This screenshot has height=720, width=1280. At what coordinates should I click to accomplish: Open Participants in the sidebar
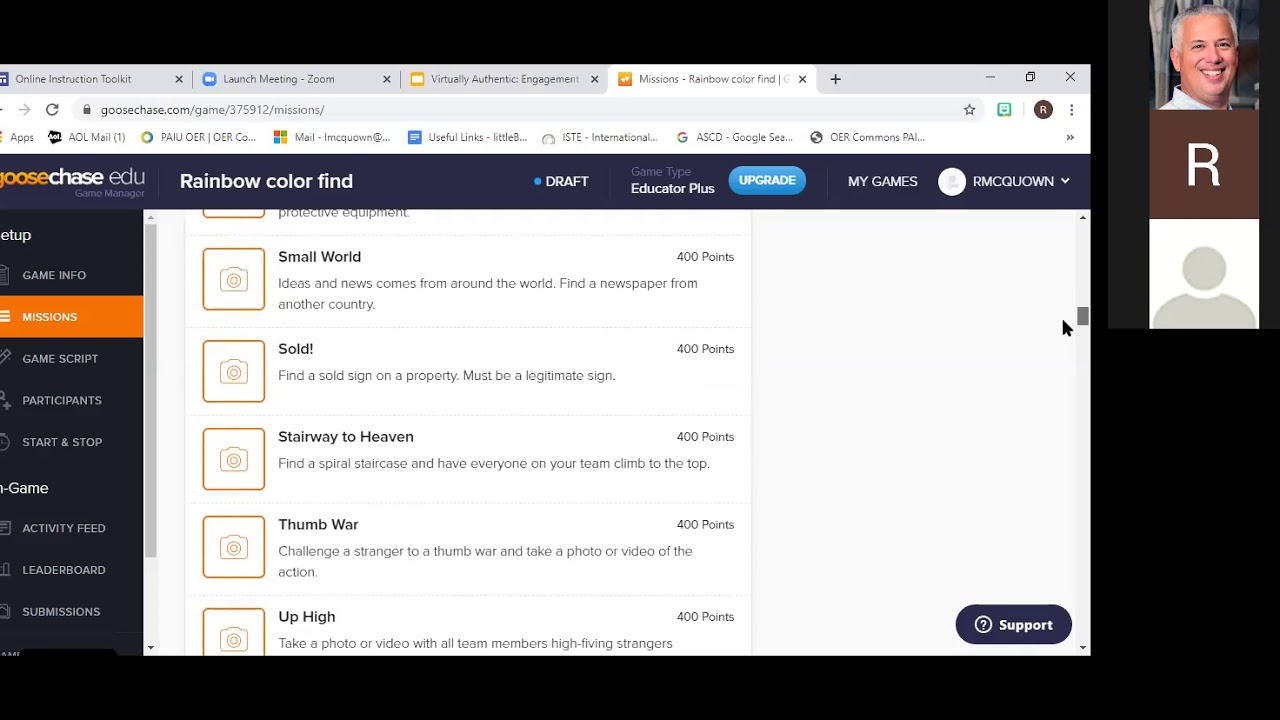[62, 400]
